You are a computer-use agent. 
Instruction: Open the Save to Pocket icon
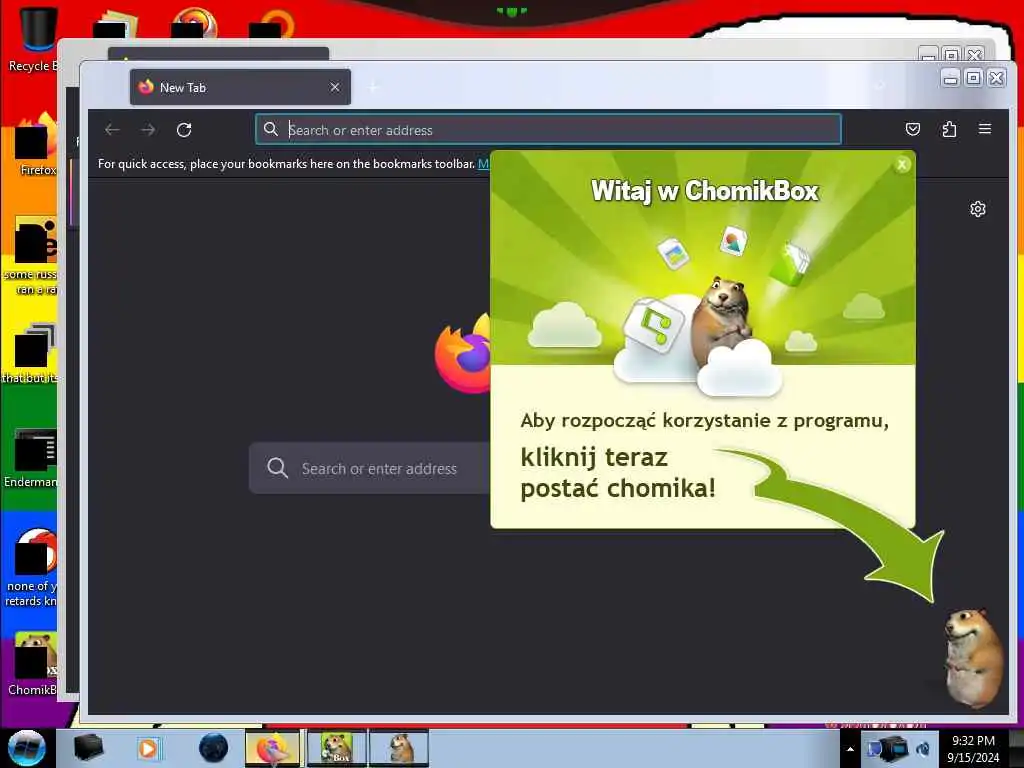click(x=913, y=129)
